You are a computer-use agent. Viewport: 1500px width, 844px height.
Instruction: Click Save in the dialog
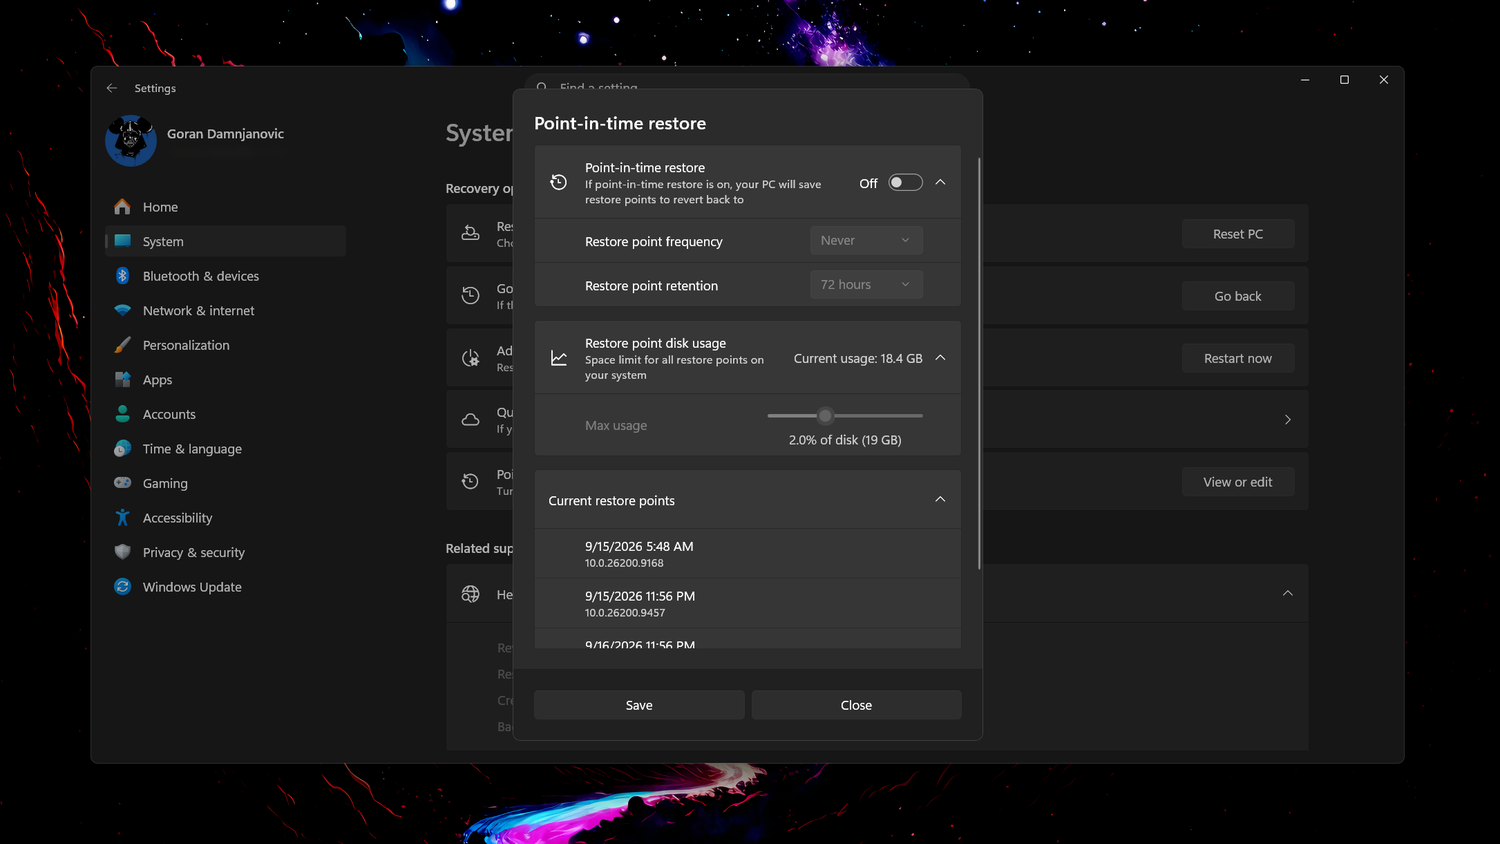pos(639,705)
